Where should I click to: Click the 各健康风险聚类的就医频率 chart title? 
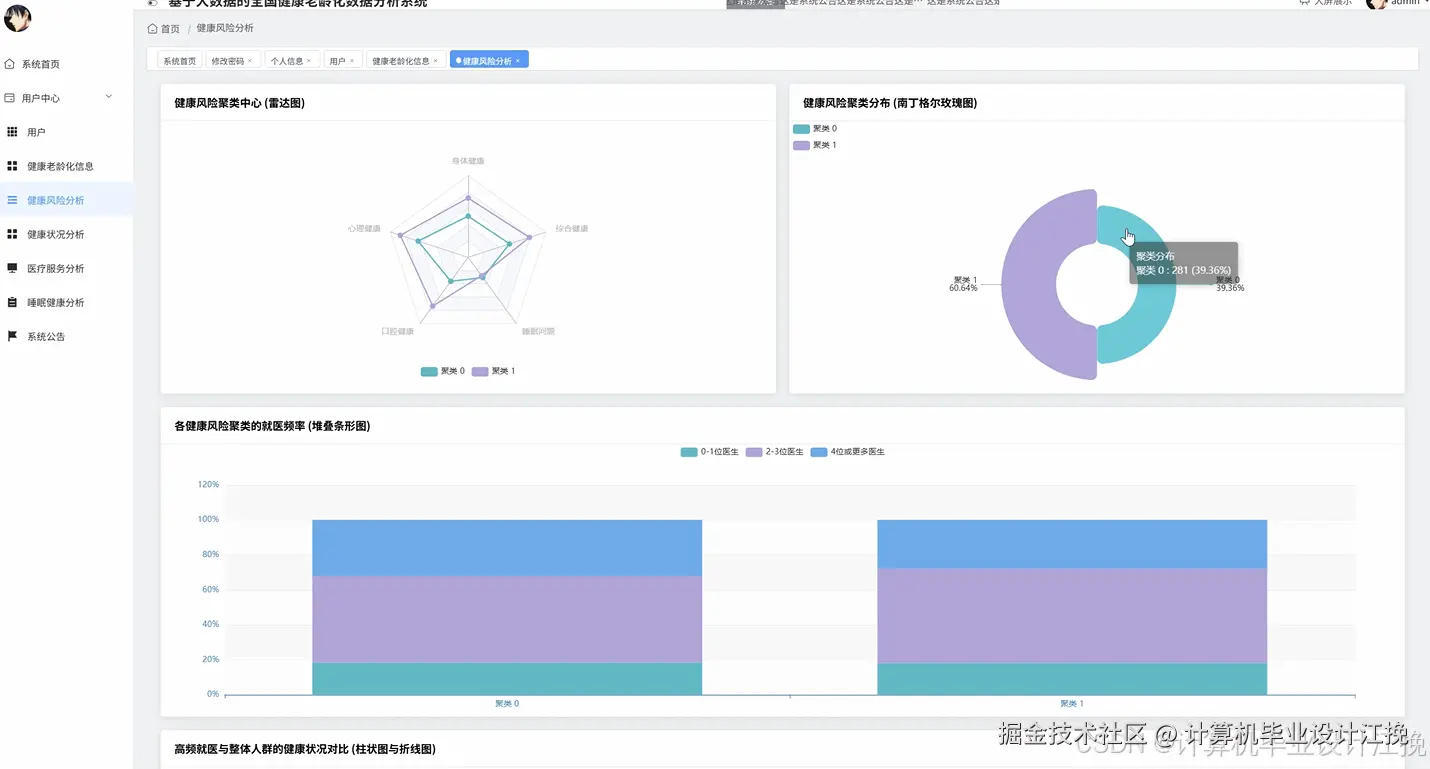pos(272,426)
